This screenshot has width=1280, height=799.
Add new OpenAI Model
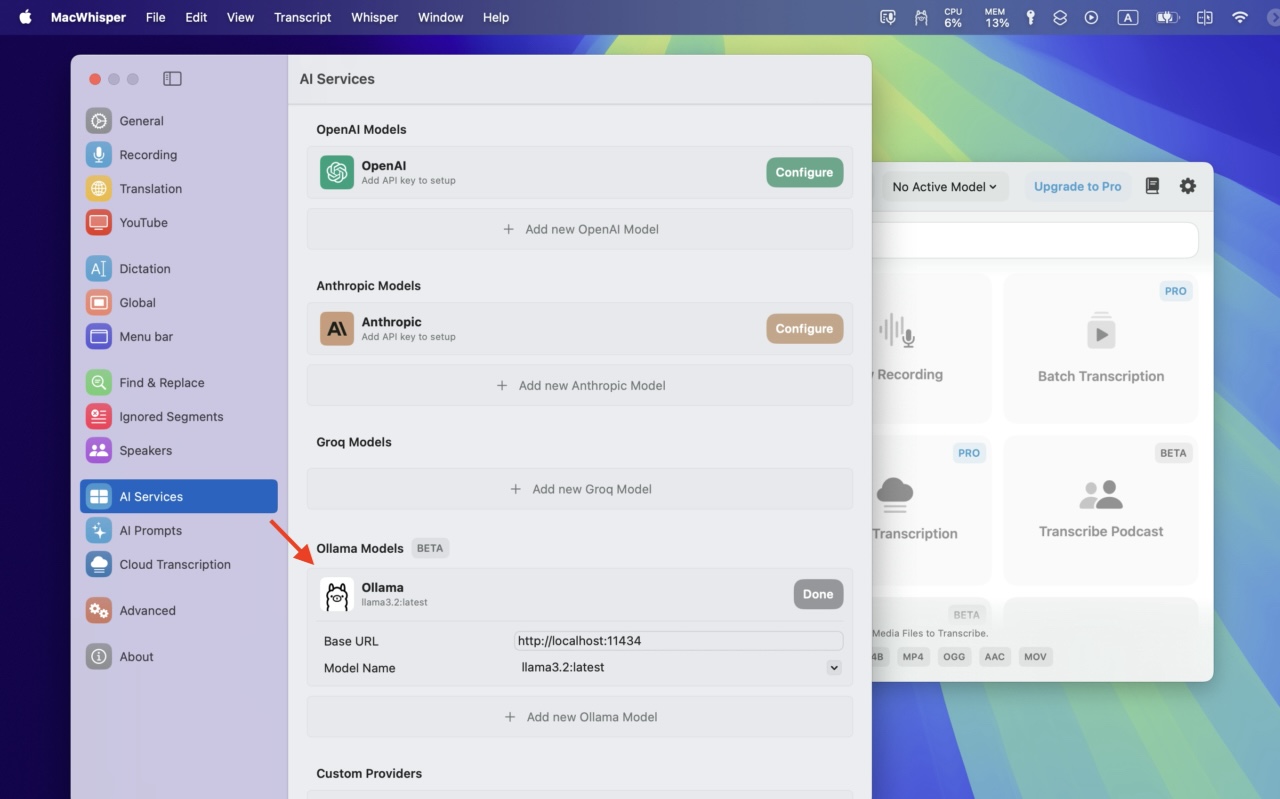pos(580,229)
